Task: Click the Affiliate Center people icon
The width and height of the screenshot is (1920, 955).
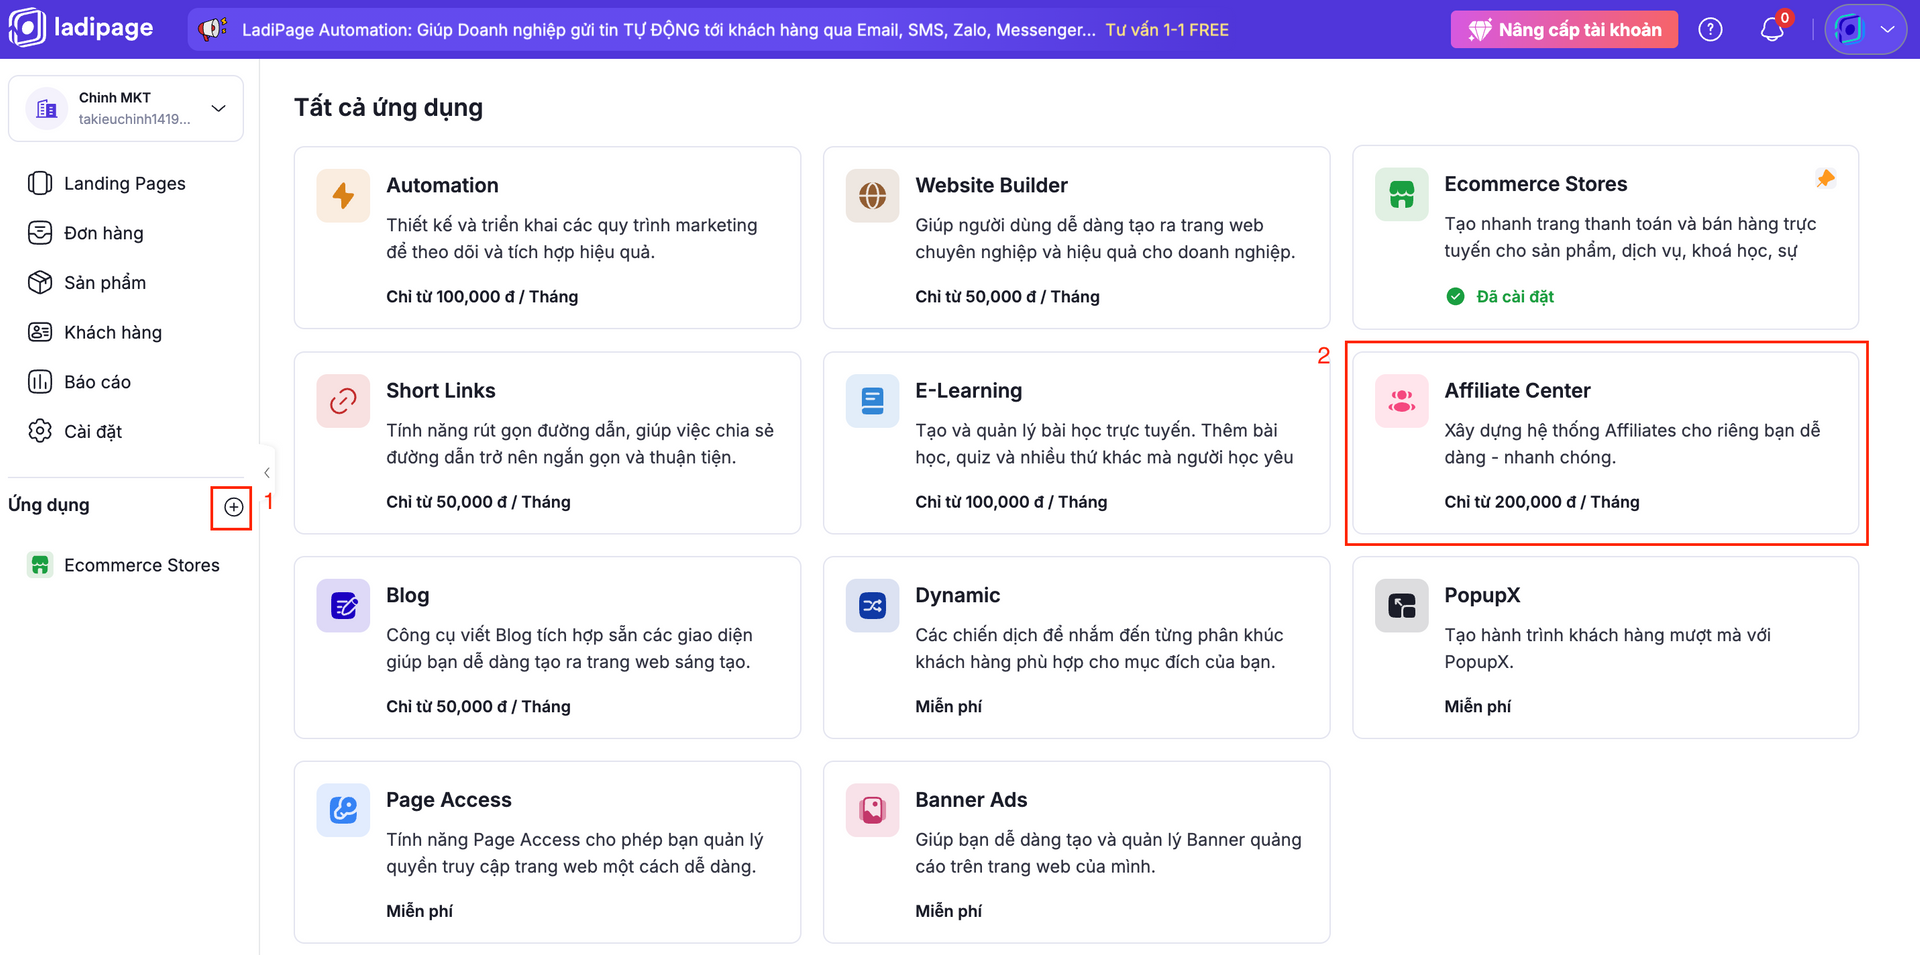Action: tap(1401, 400)
